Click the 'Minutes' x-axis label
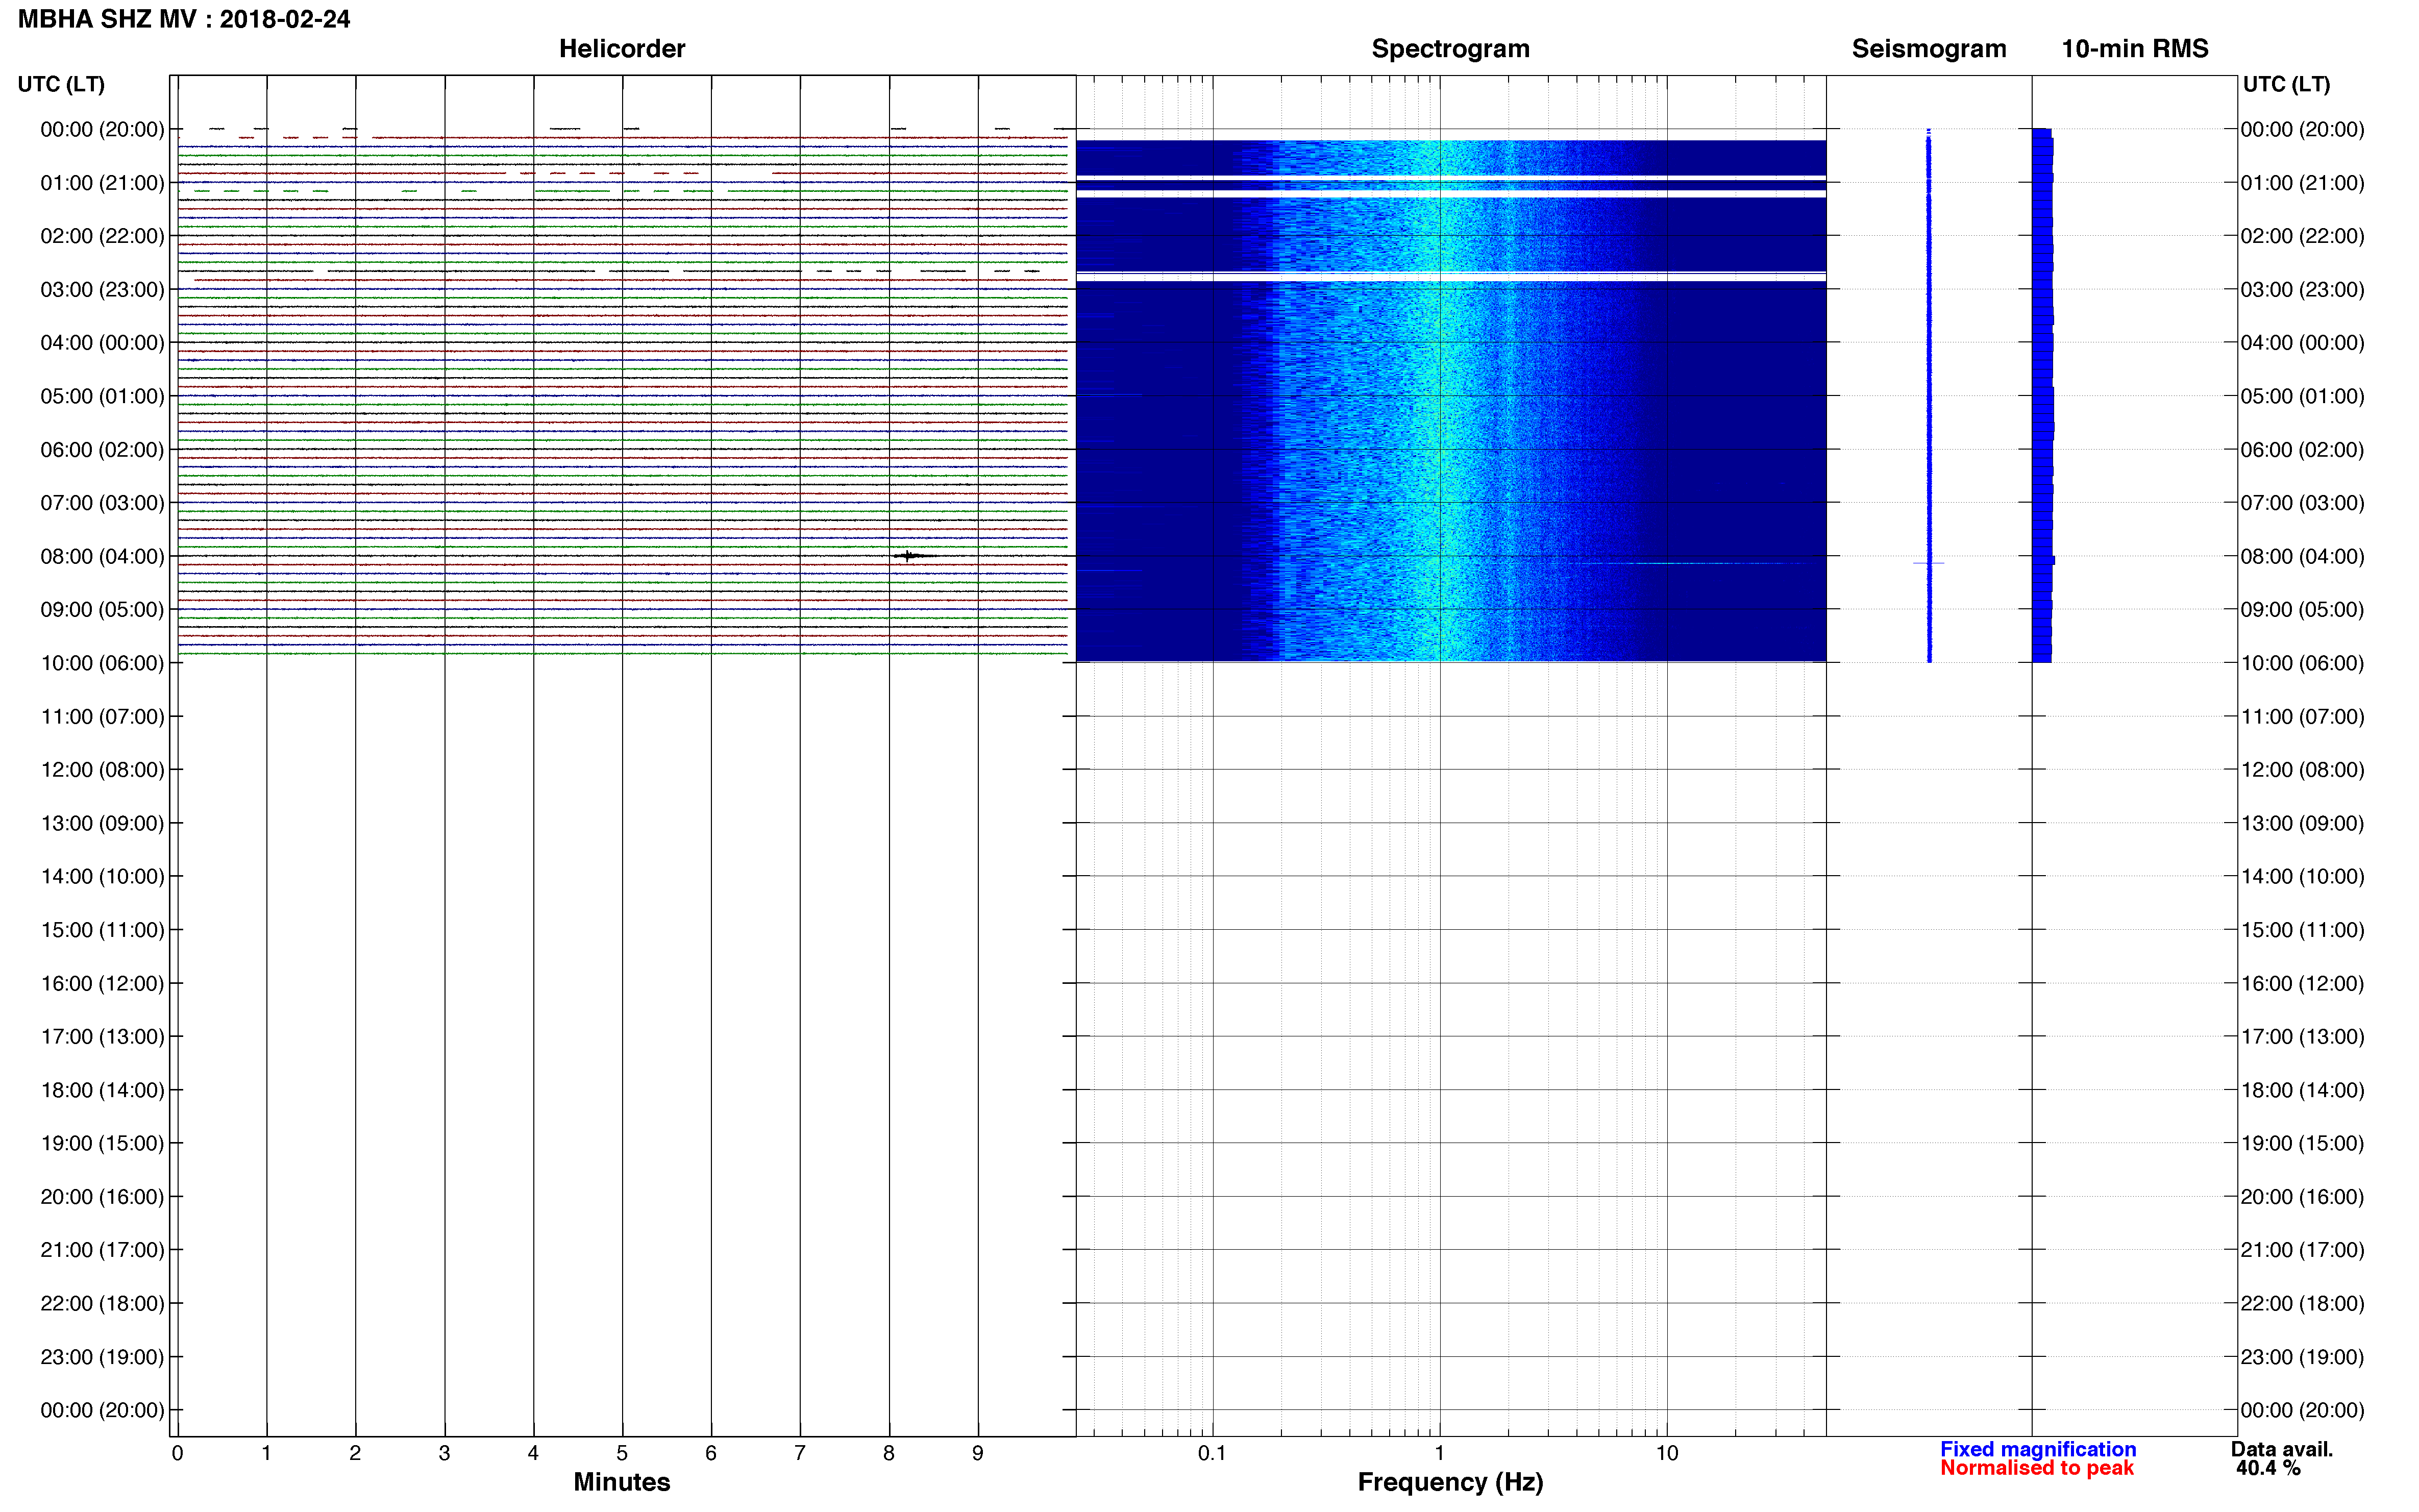The image size is (2419, 1512). coord(621,1482)
